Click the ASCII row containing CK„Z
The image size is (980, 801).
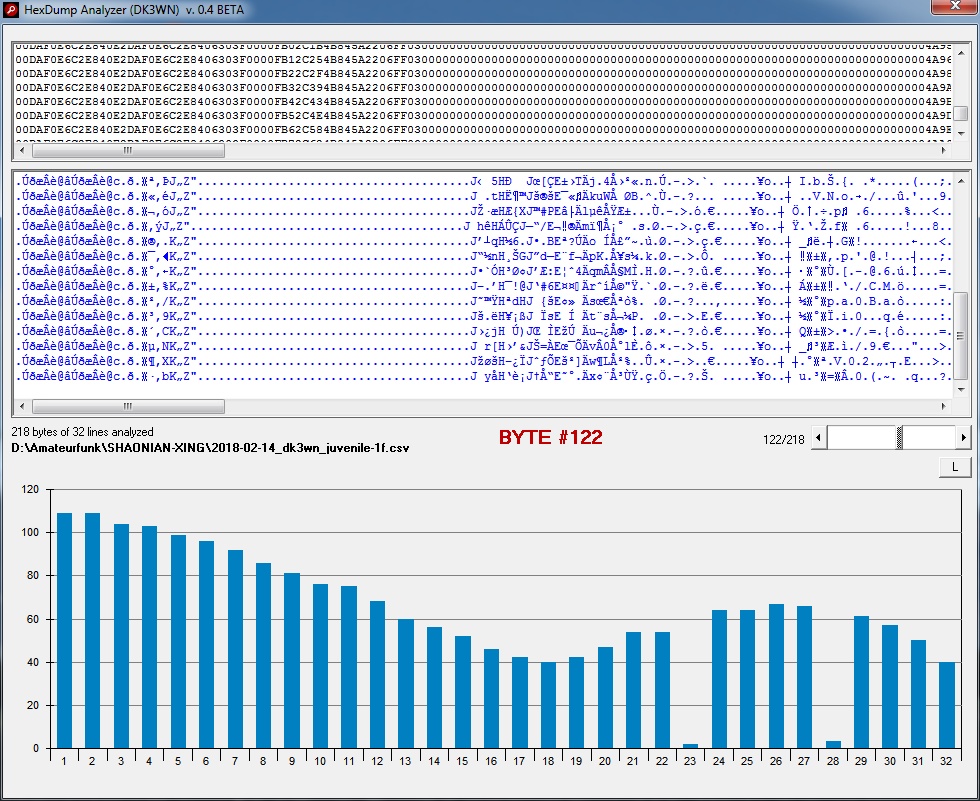pos(483,331)
